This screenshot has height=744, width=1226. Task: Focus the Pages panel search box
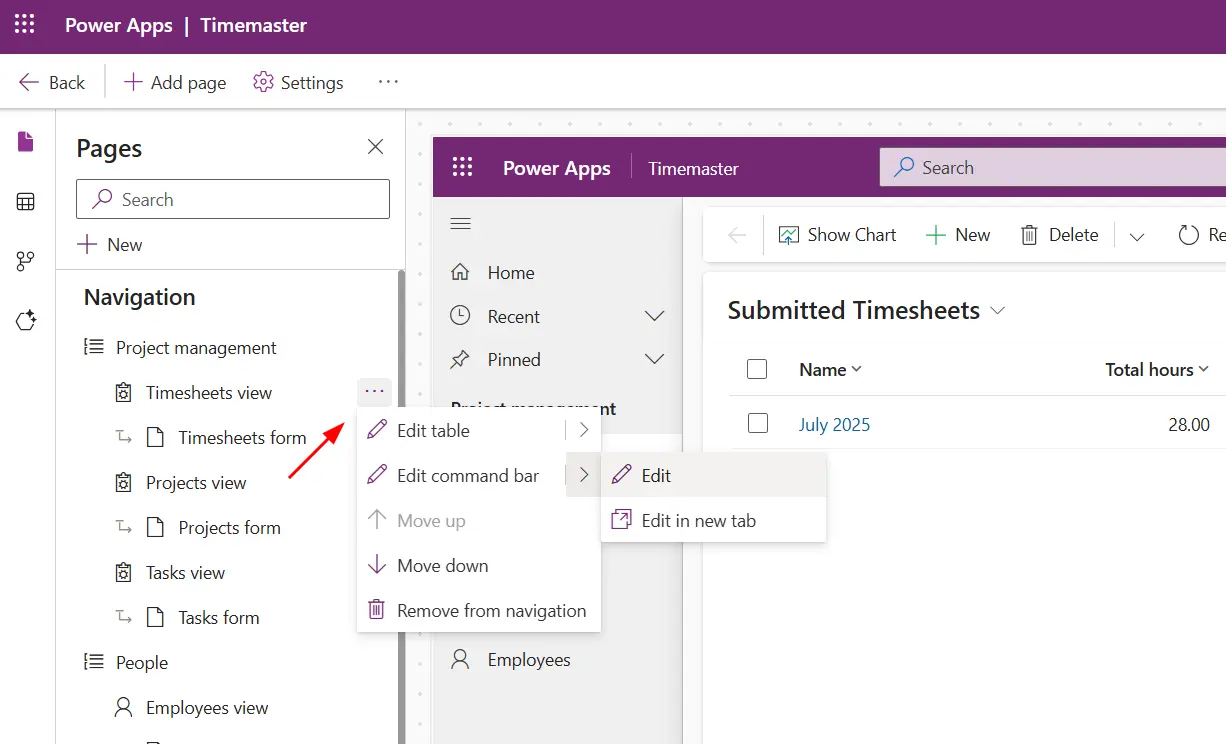tap(233, 199)
